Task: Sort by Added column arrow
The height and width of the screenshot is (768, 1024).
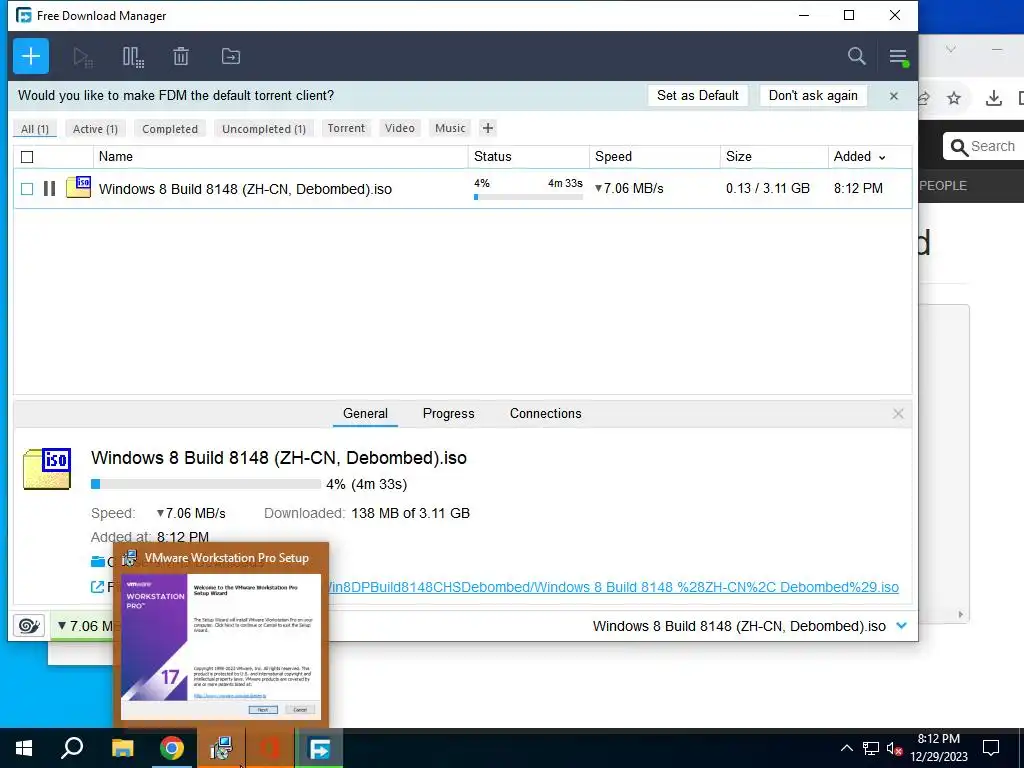Action: tap(882, 157)
